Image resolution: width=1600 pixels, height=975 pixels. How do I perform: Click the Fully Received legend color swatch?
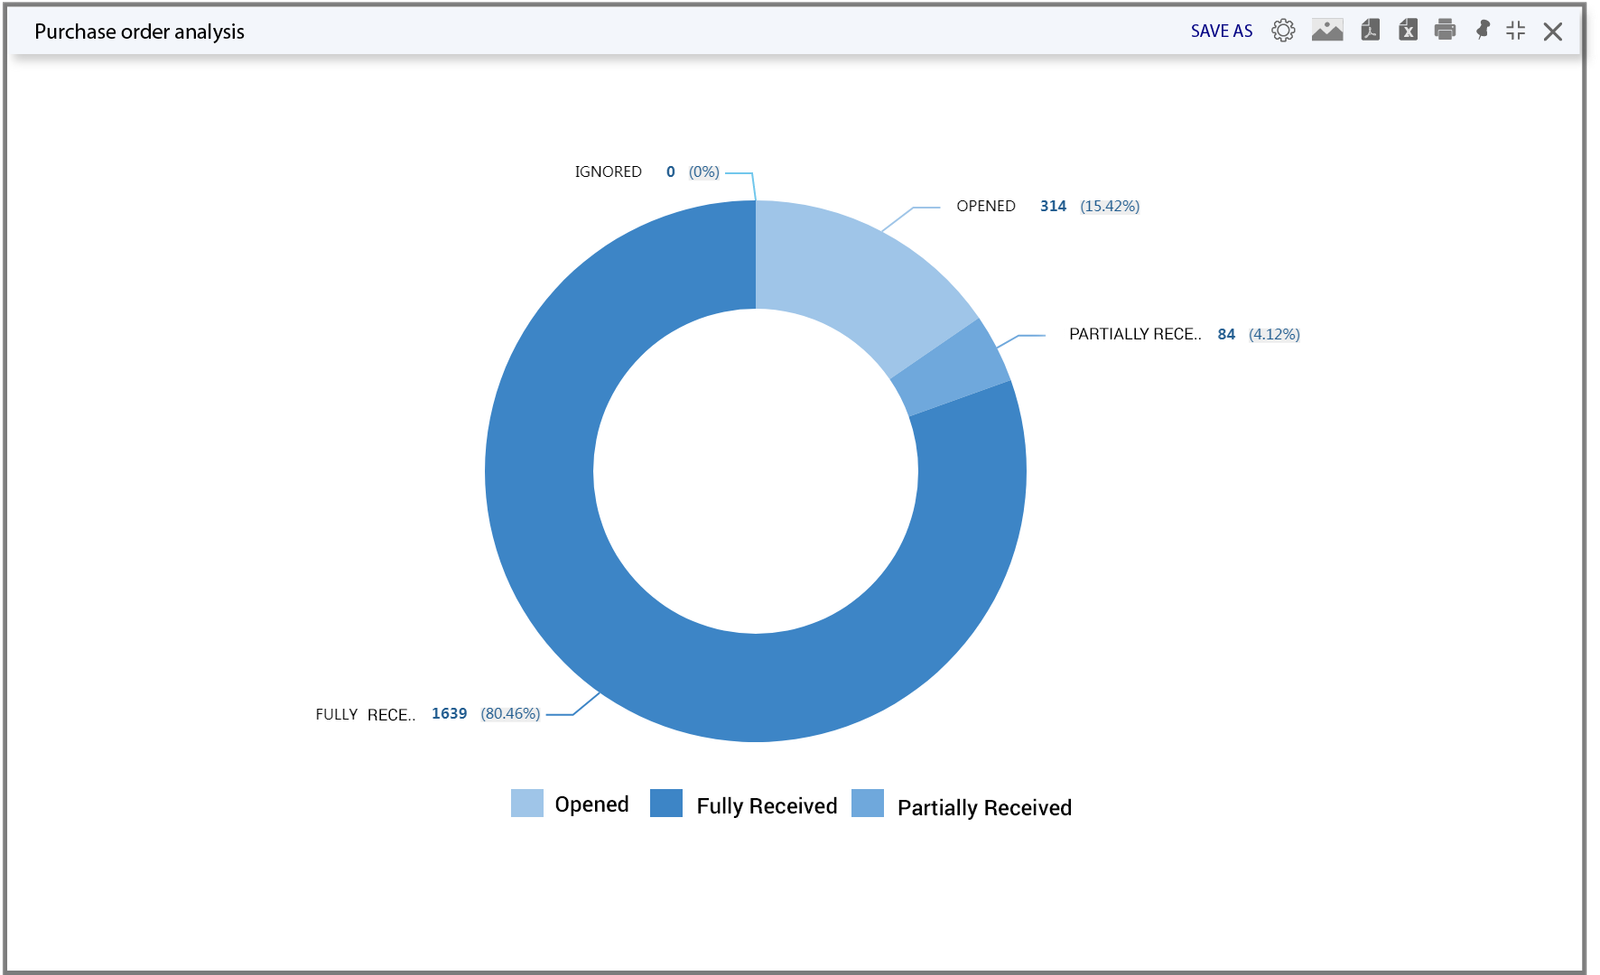click(666, 803)
